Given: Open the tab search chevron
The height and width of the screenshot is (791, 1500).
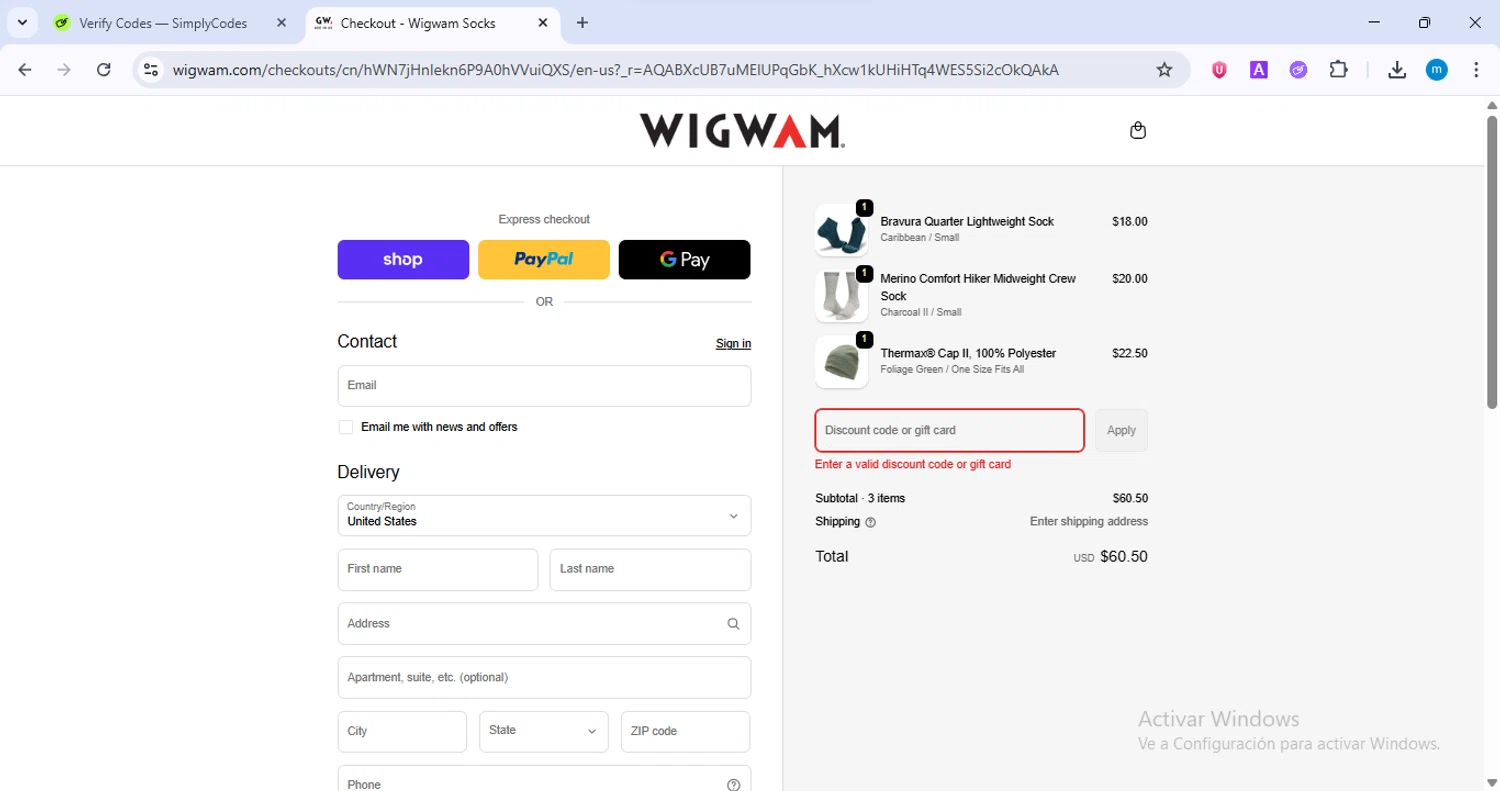Looking at the screenshot, I should click(22, 23).
